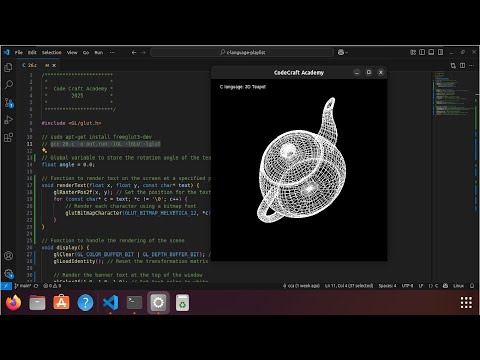Click the '#include <GL/glut.h>' line

click(71, 123)
